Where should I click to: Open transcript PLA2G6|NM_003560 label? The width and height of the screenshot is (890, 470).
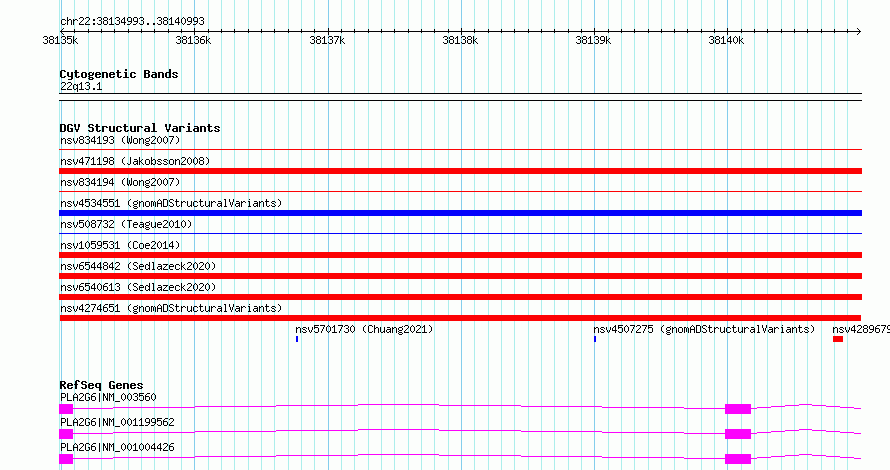pos(108,397)
